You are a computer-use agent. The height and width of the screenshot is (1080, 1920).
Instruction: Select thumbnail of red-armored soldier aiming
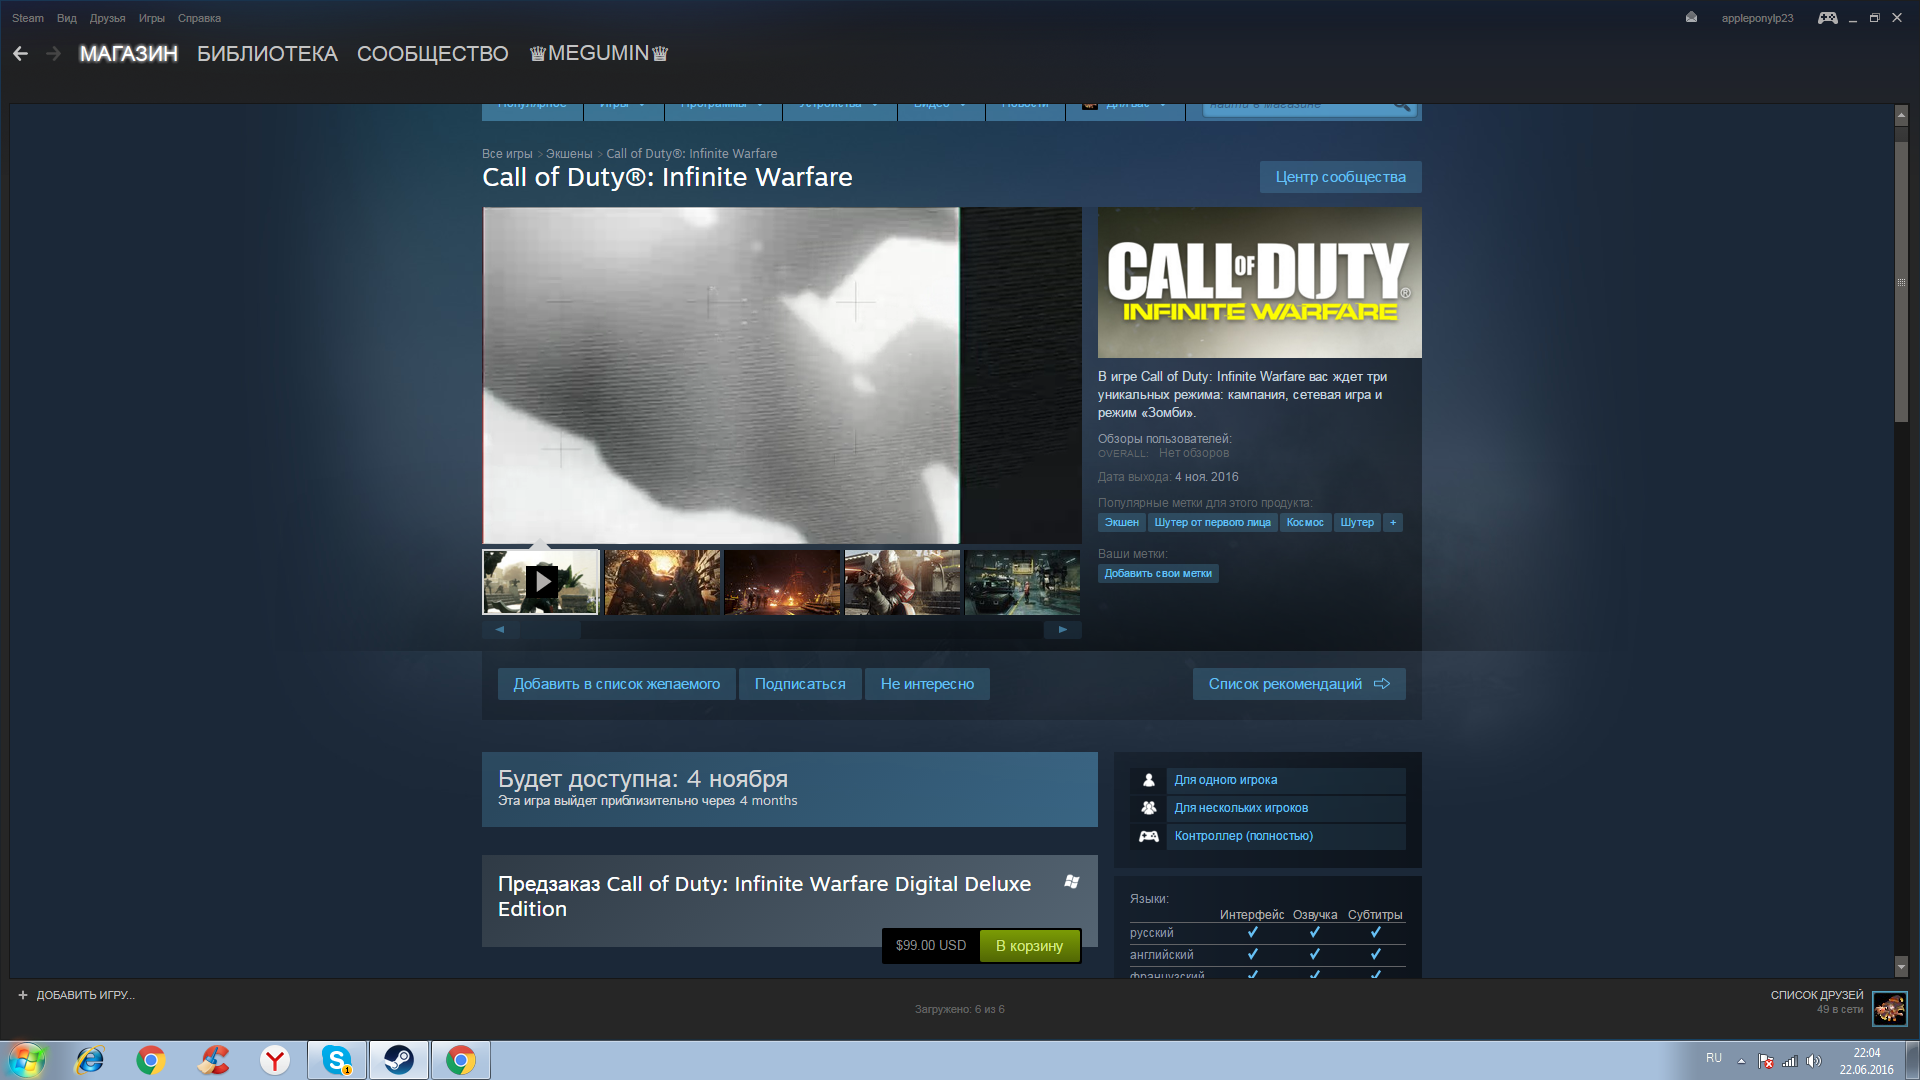[x=902, y=582]
